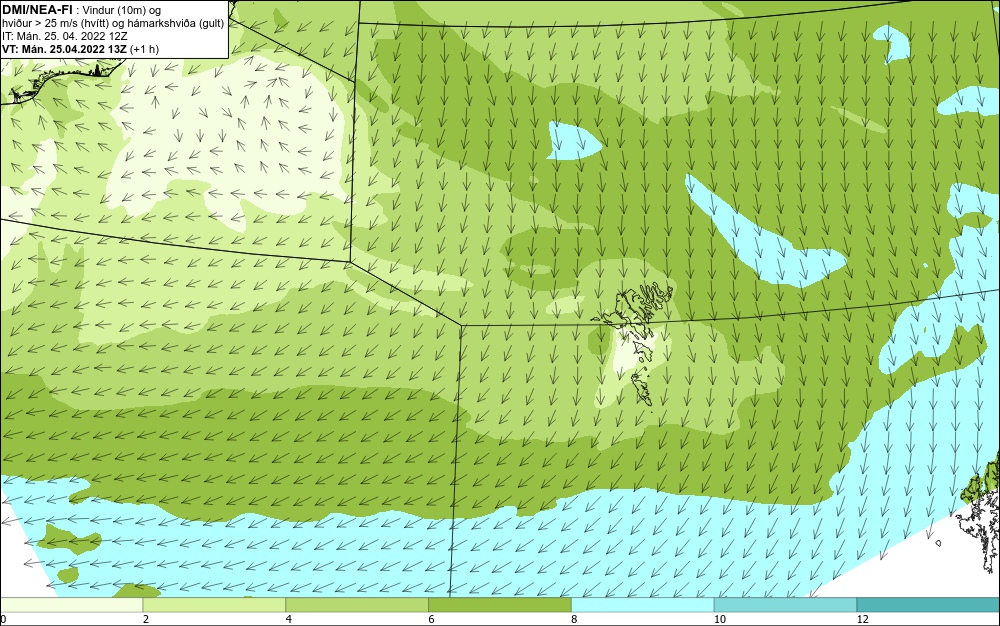Viewport: 1000px width, 626px height.
Task: Click the 2–4 m/s light green swatch
Action: click(214, 605)
